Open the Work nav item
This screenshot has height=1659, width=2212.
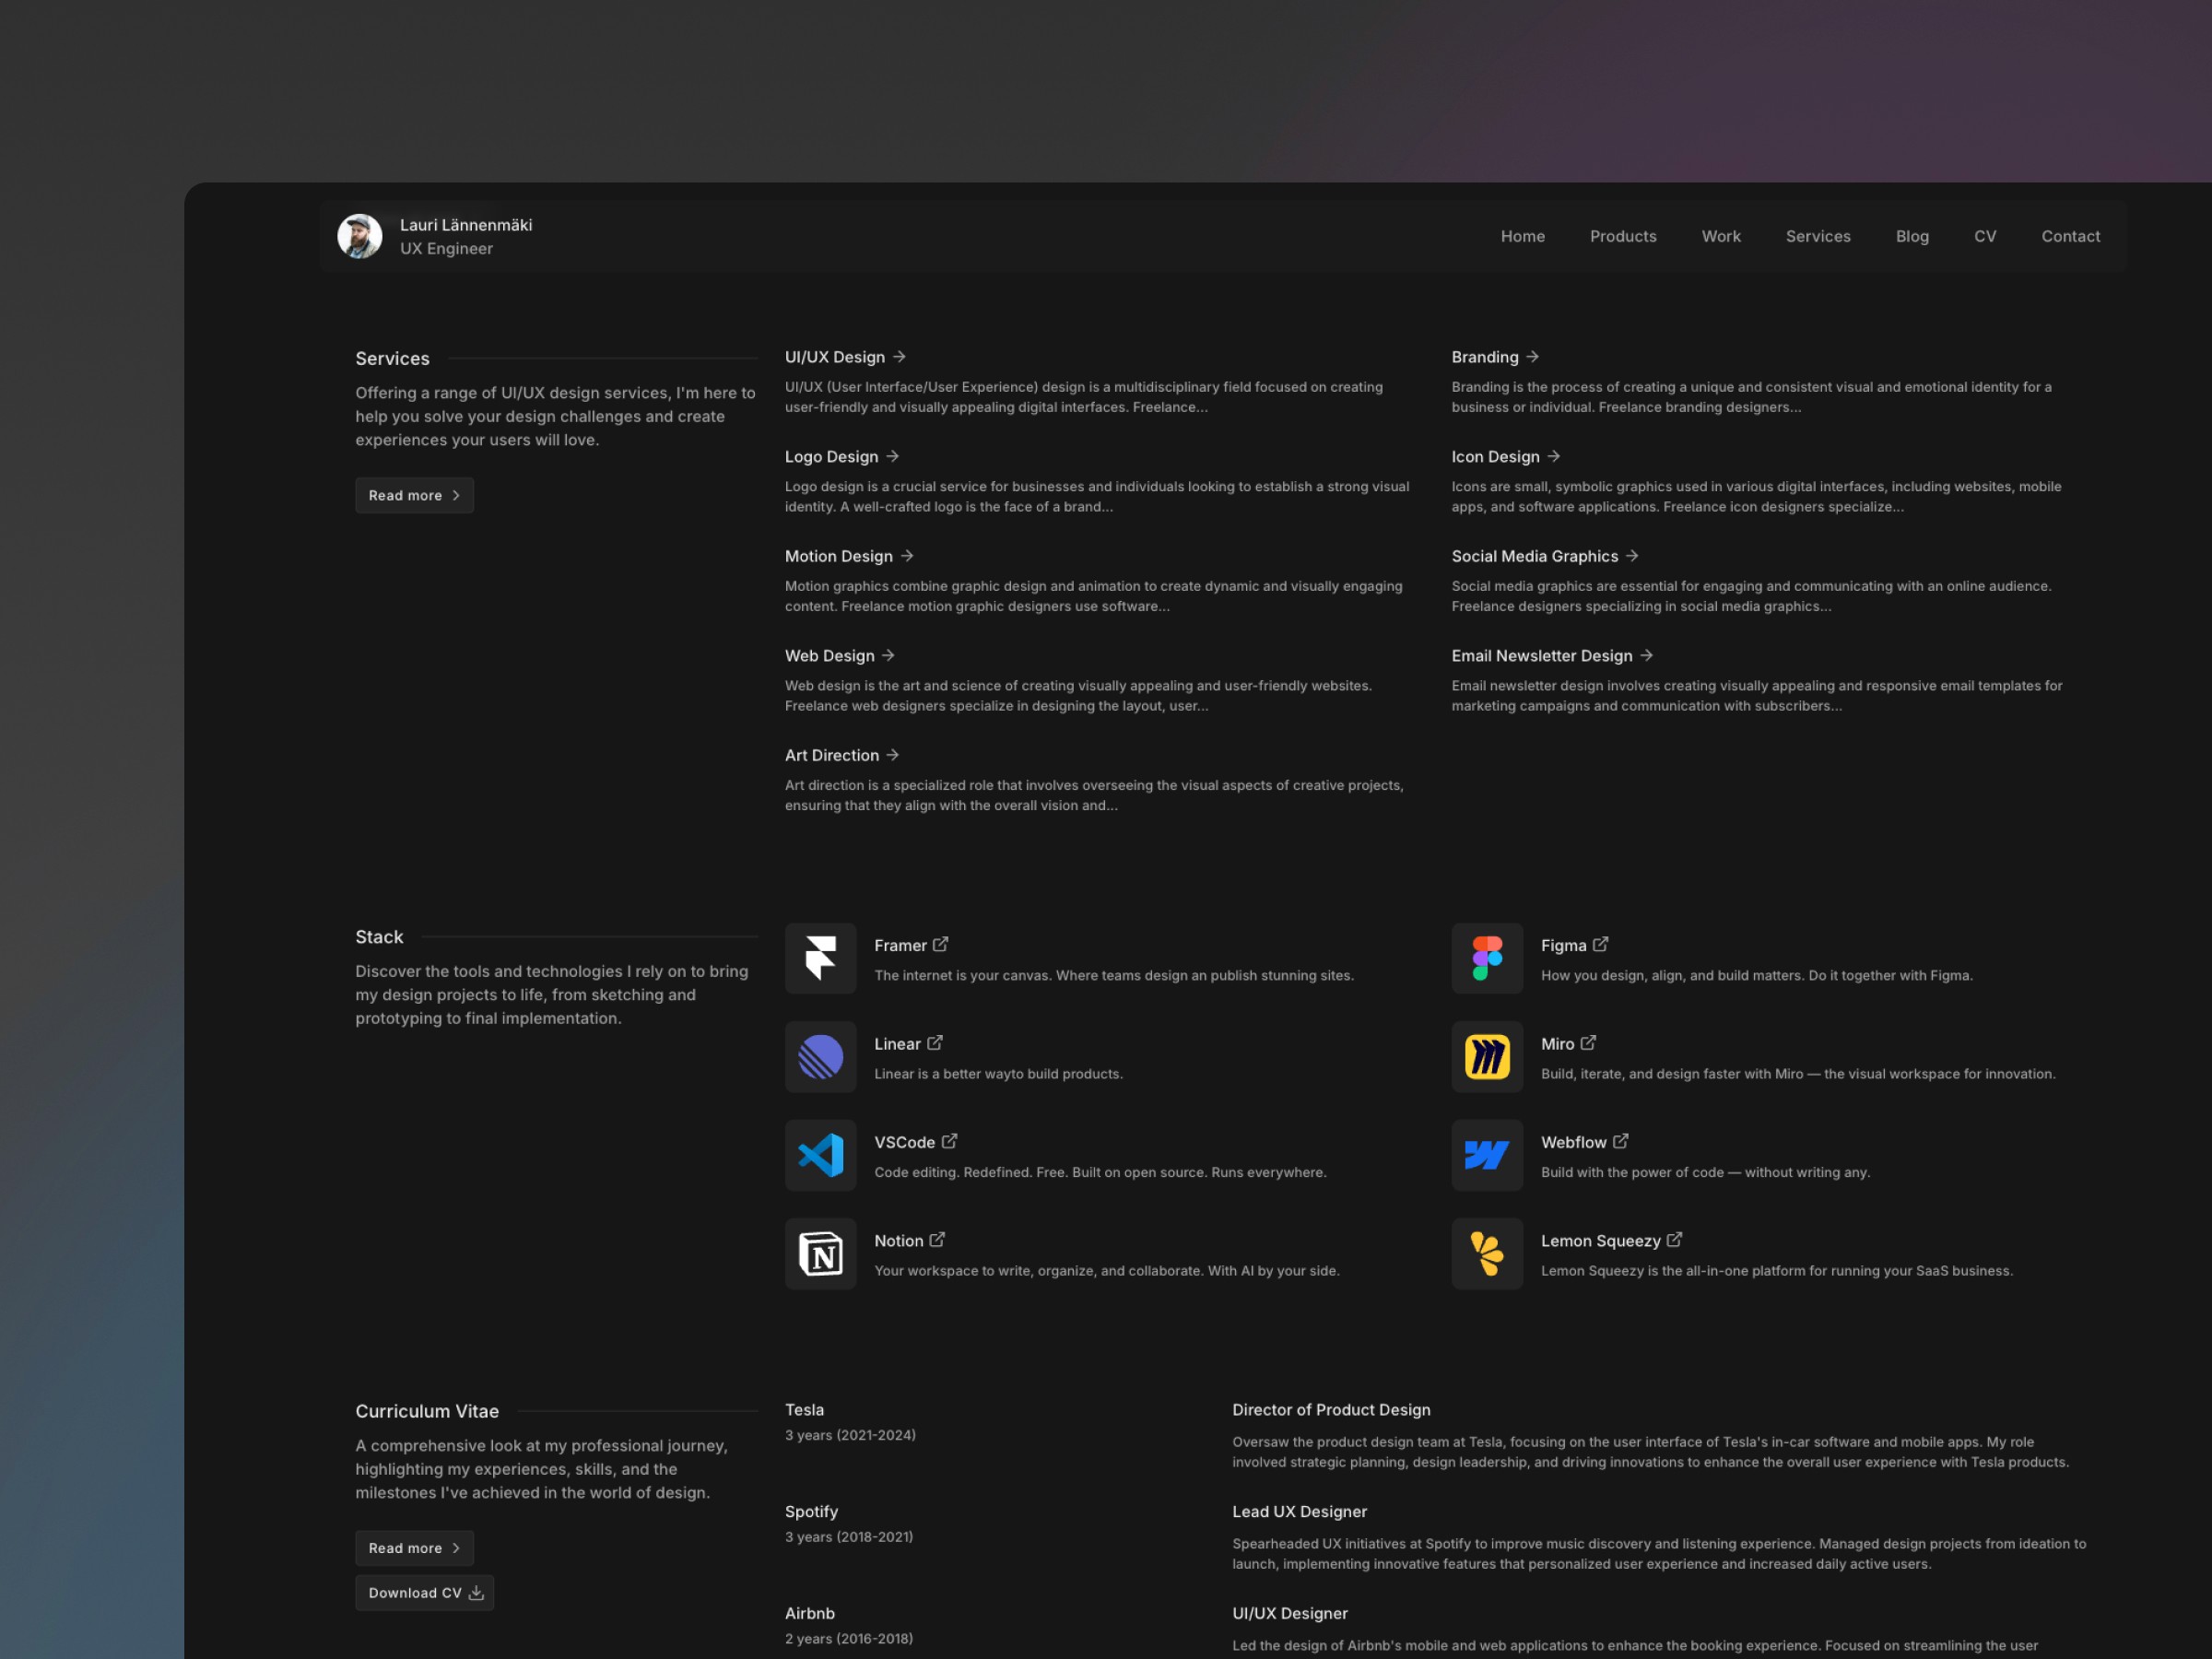pos(1721,236)
